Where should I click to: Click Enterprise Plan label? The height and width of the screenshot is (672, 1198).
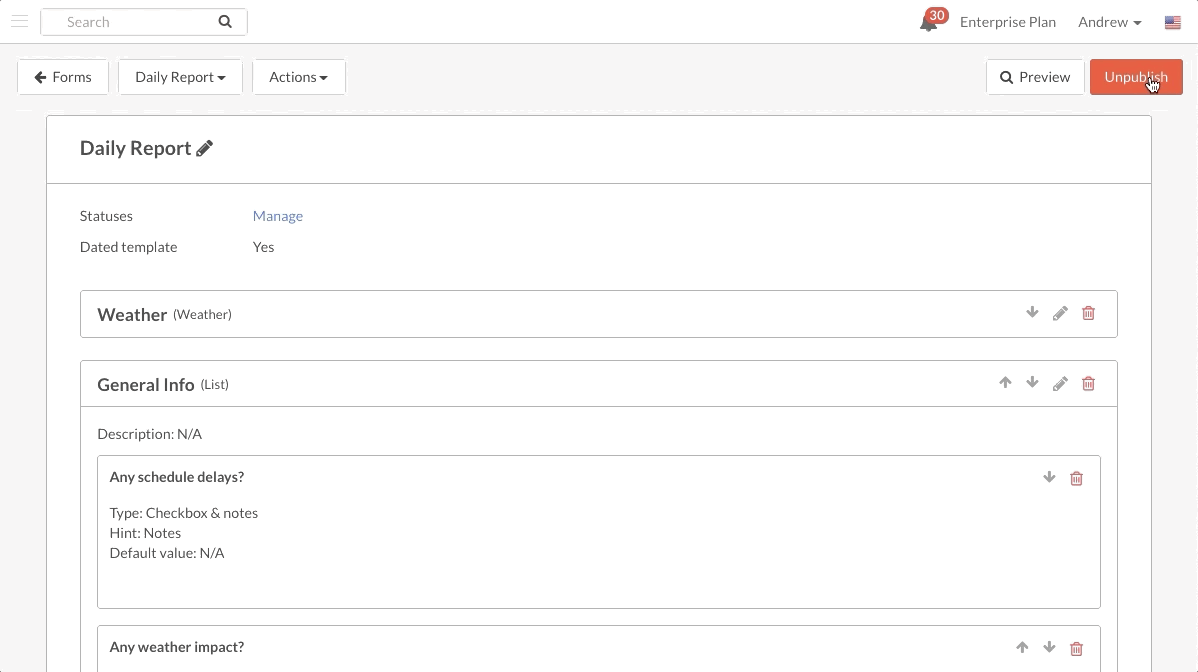click(x=1008, y=22)
